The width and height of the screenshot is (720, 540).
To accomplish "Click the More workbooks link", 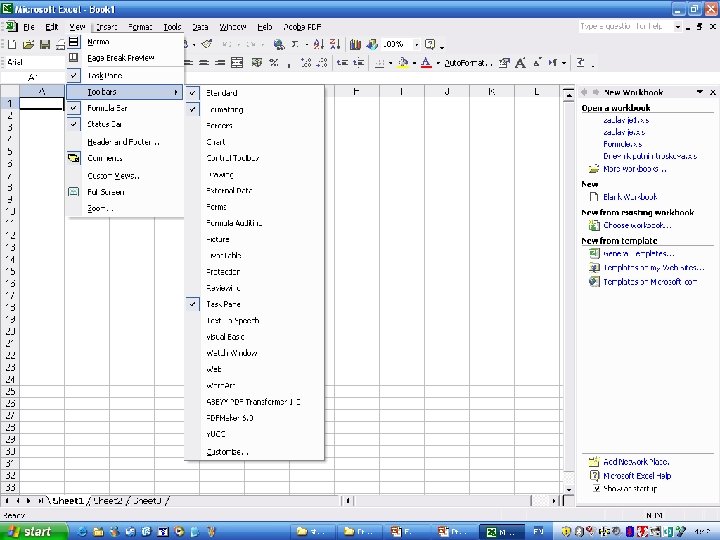I will point(635,169).
